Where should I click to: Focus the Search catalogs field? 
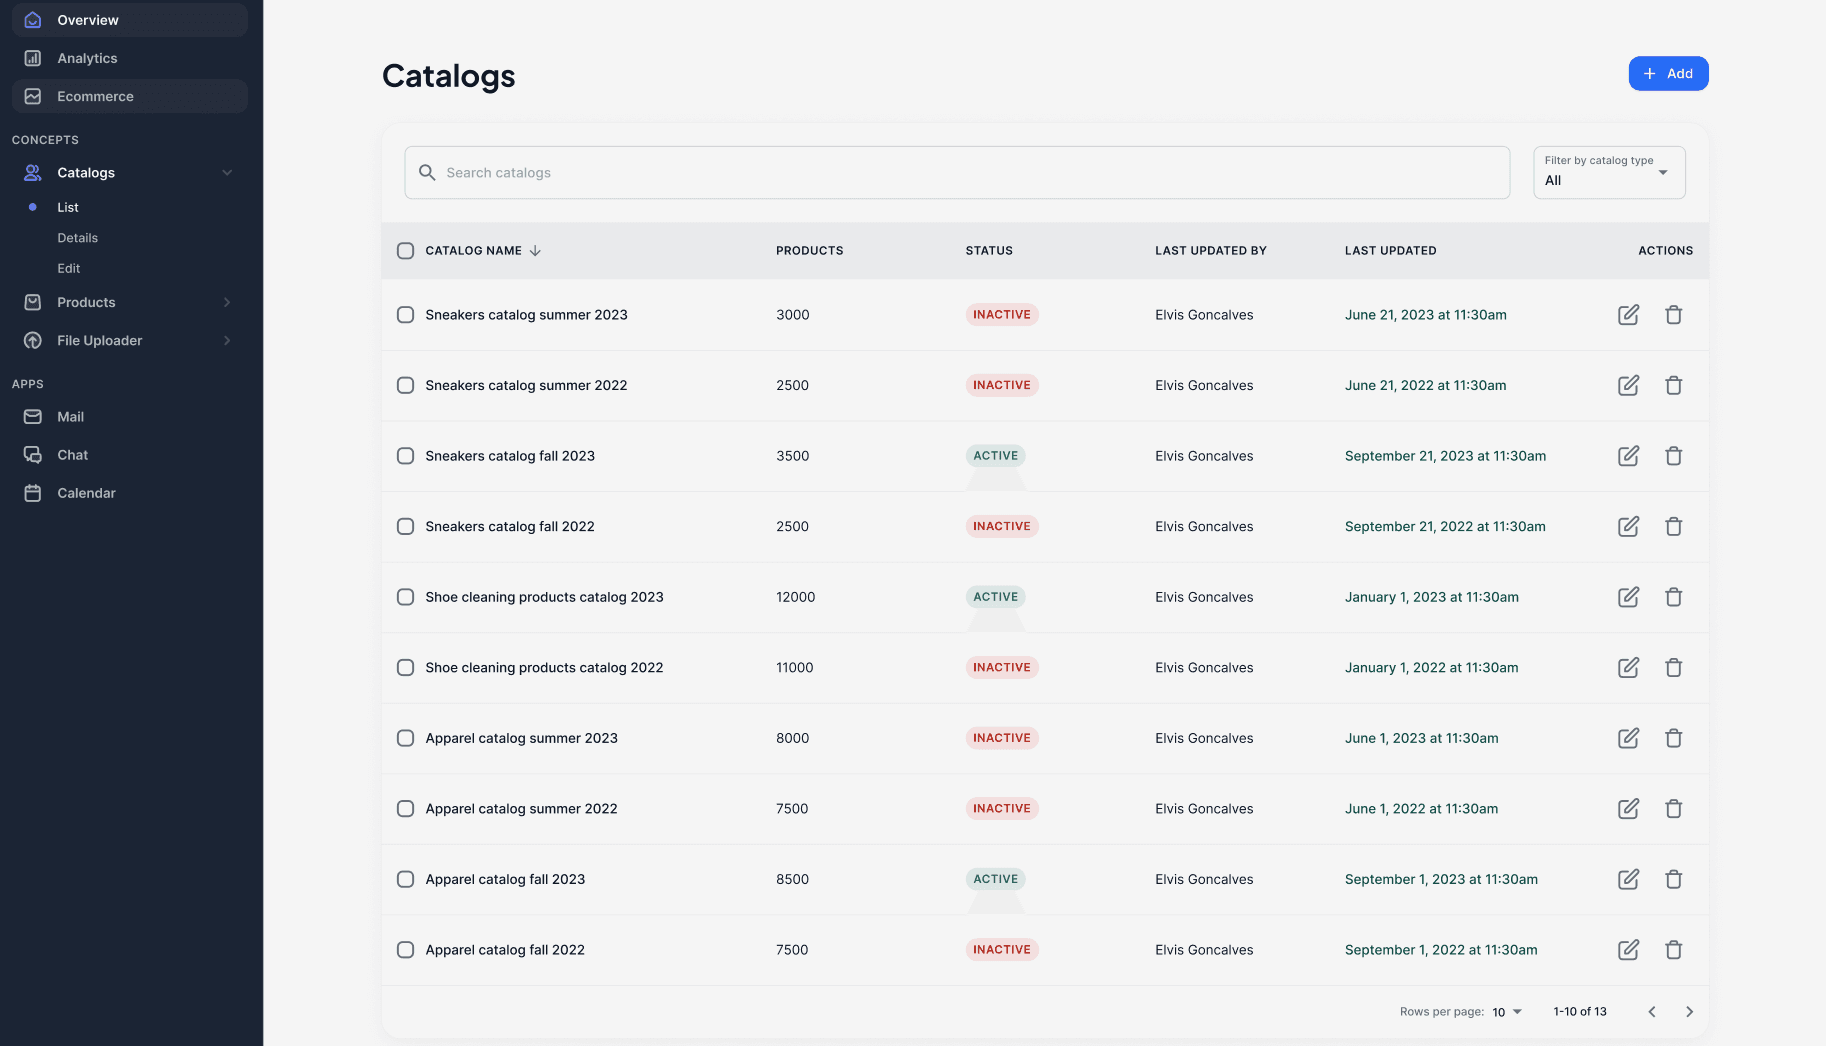click(x=956, y=173)
